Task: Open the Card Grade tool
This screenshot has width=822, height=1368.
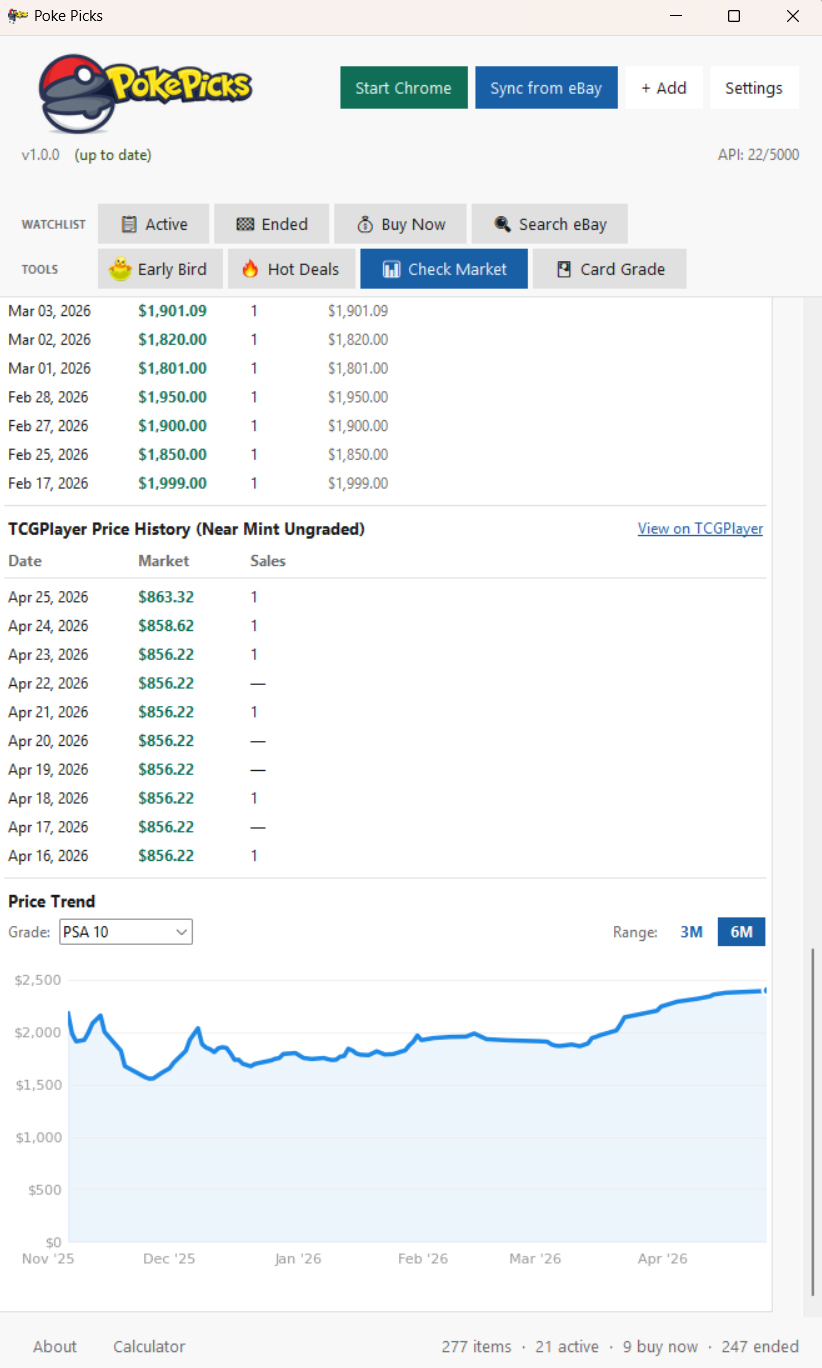Action: (610, 269)
